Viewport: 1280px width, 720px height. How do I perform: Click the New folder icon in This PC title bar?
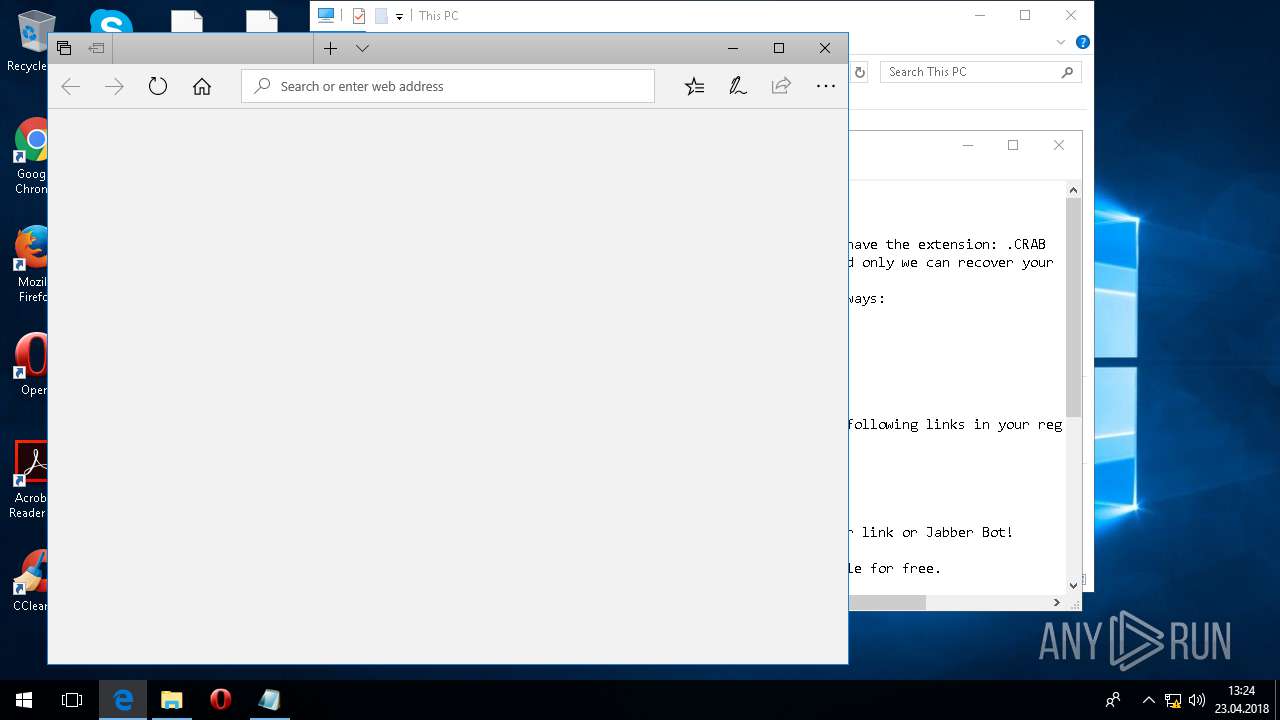(381, 16)
